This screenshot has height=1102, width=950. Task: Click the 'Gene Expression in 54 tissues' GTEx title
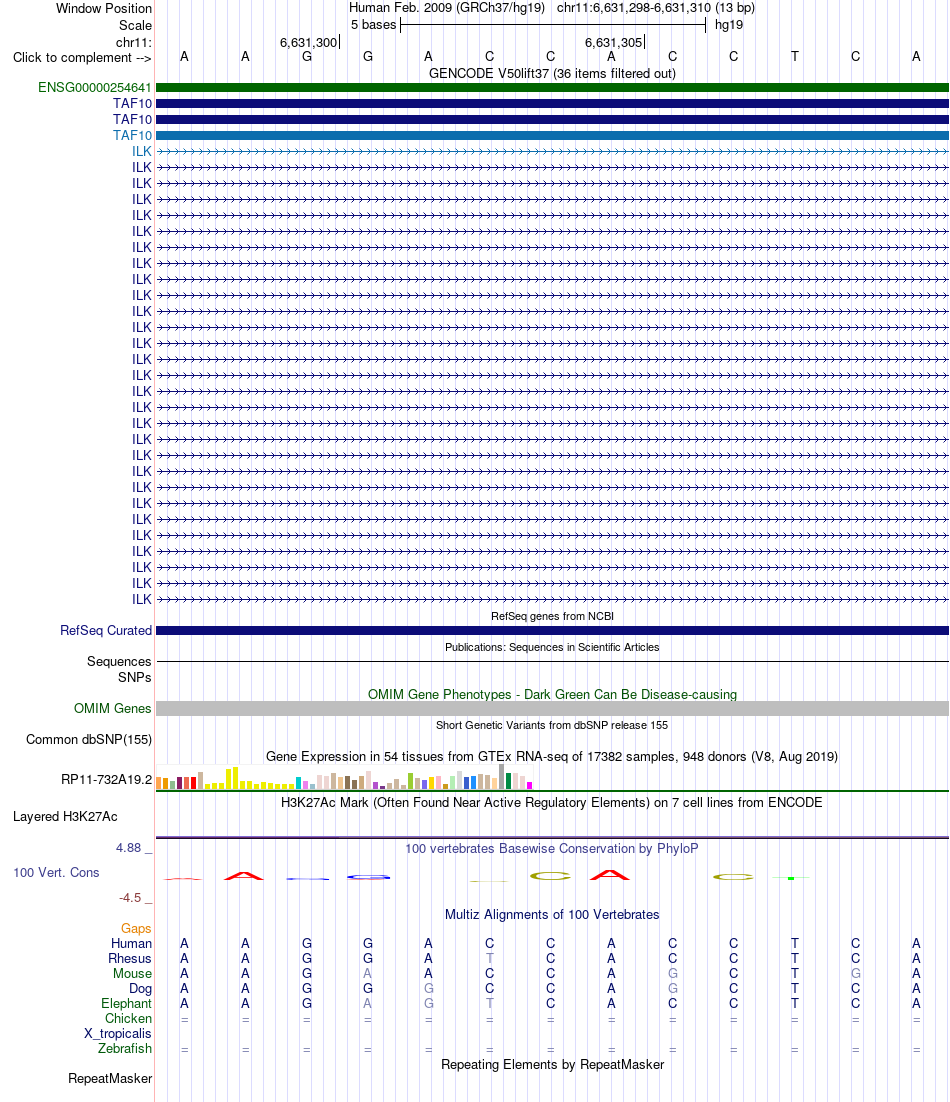point(552,756)
